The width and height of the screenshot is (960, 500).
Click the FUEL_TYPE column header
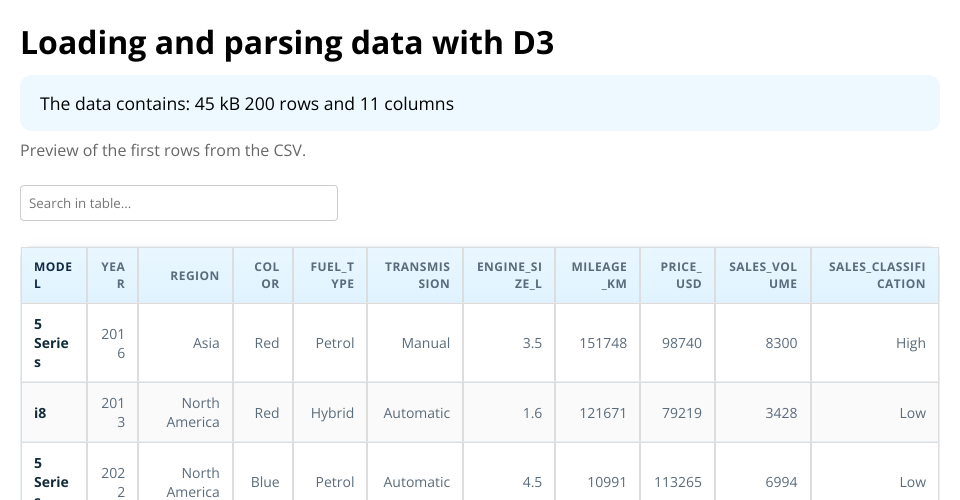coord(333,275)
